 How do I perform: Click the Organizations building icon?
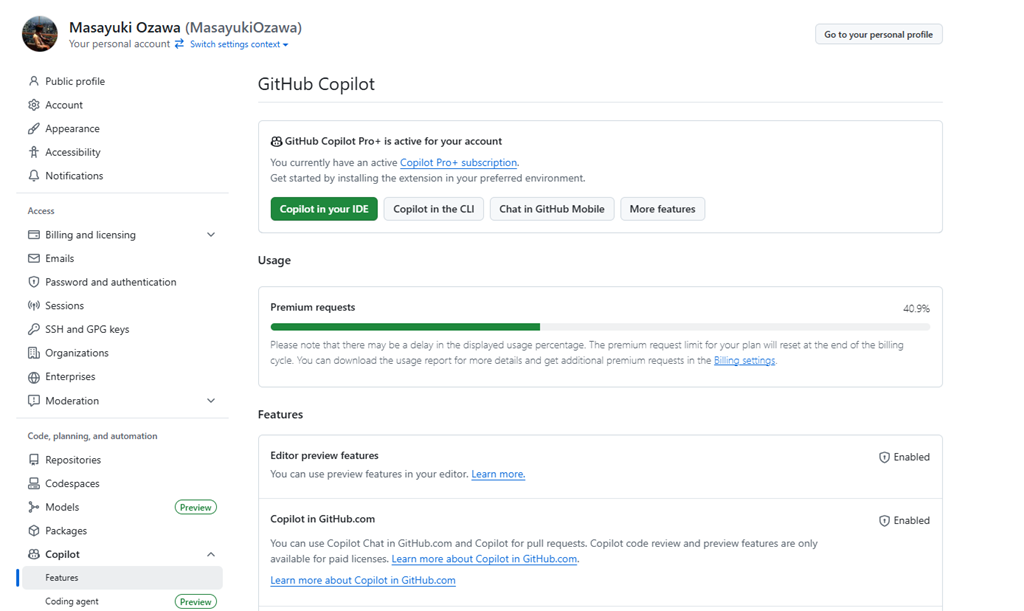pyautogui.click(x=34, y=352)
